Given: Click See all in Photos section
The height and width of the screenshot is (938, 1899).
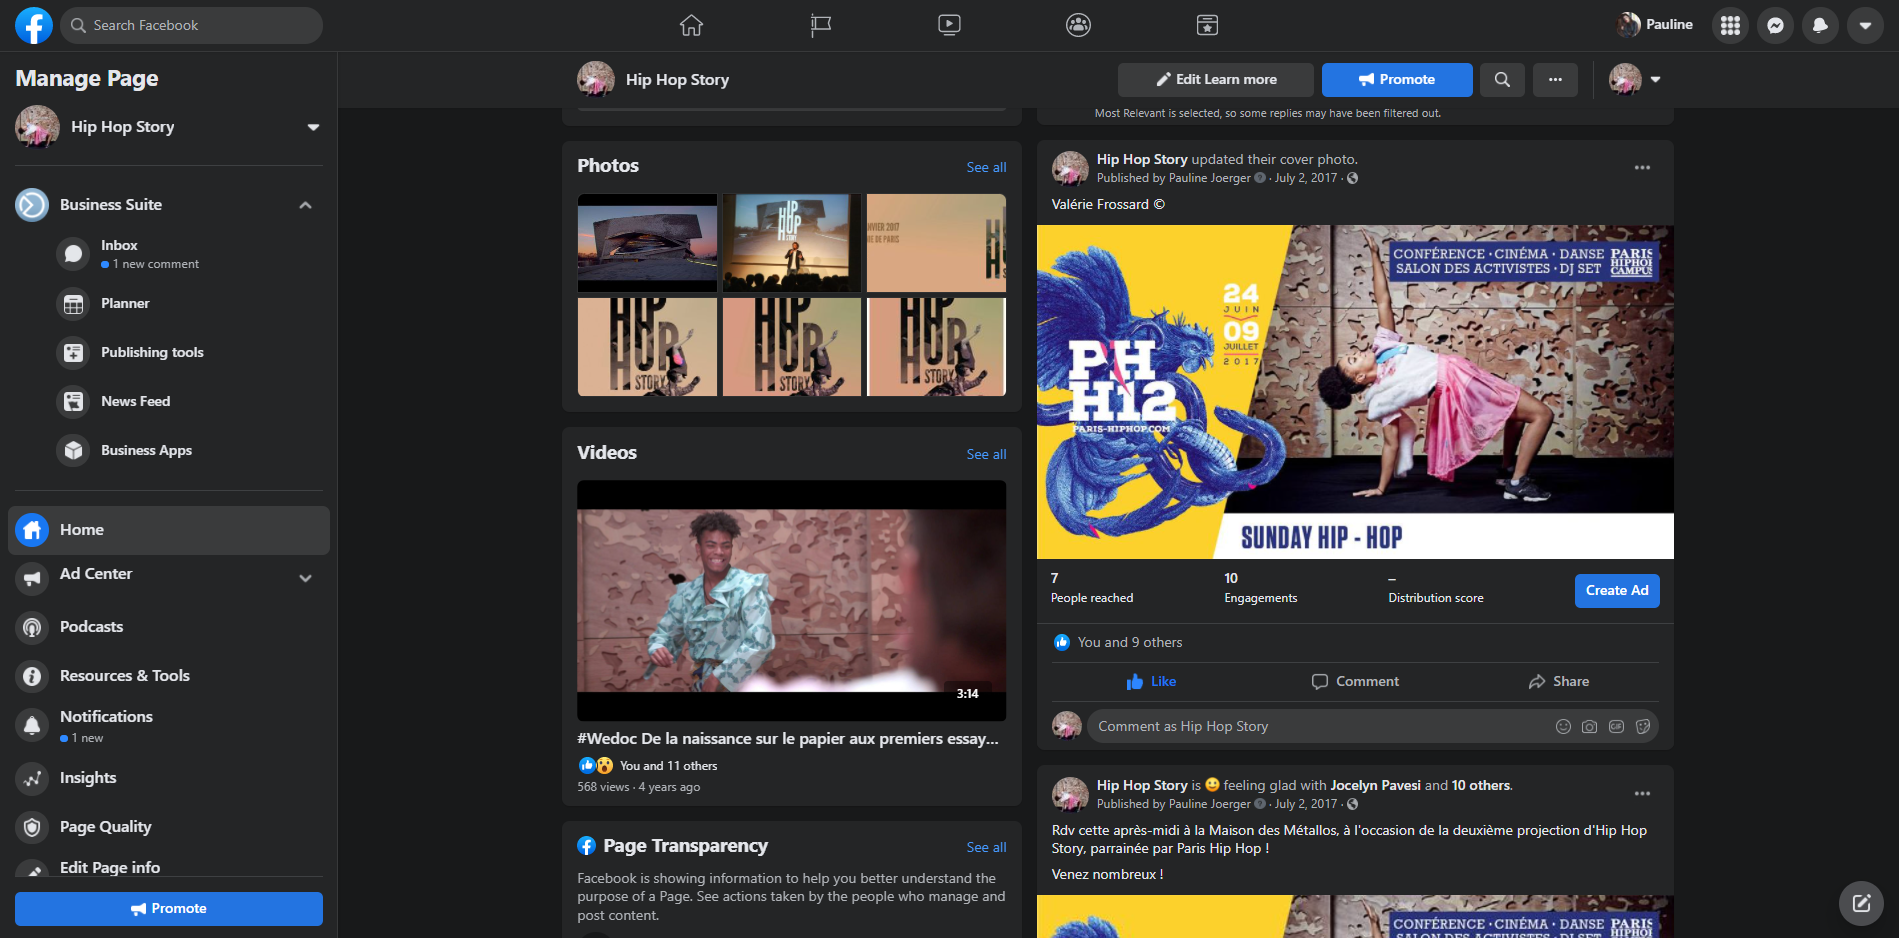Looking at the screenshot, I should (986, 167).
